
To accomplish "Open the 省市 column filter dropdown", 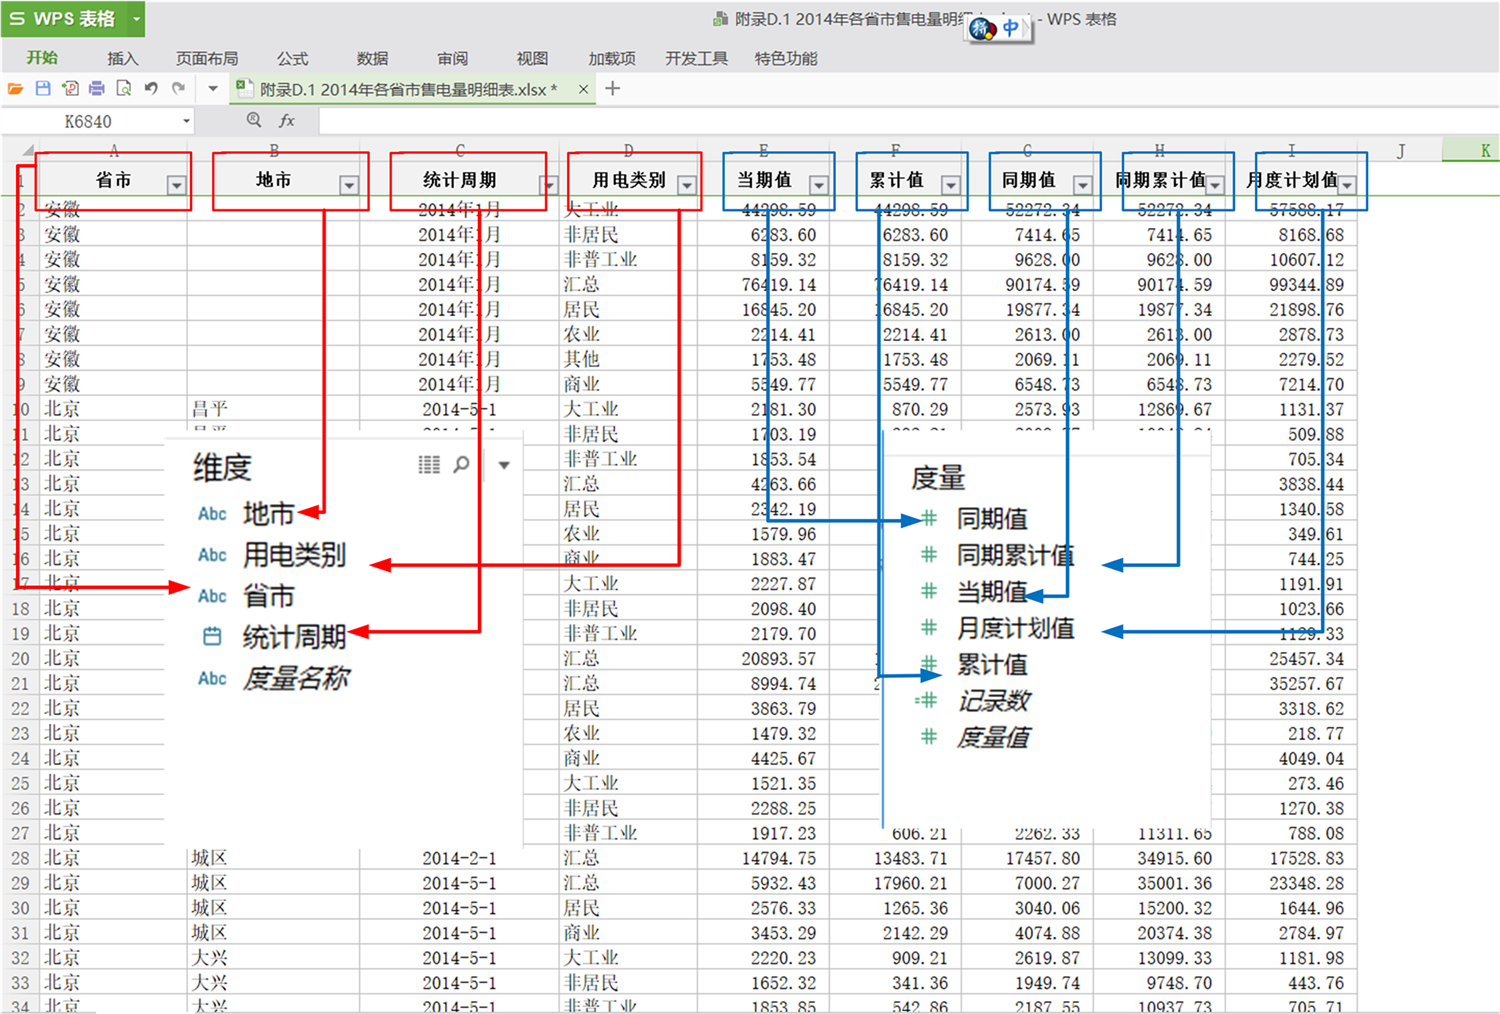I will (x=176, y=186).
